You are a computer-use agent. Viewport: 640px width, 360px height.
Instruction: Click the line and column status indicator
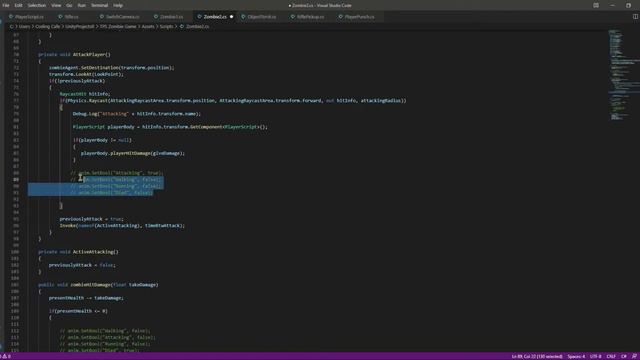537,356
